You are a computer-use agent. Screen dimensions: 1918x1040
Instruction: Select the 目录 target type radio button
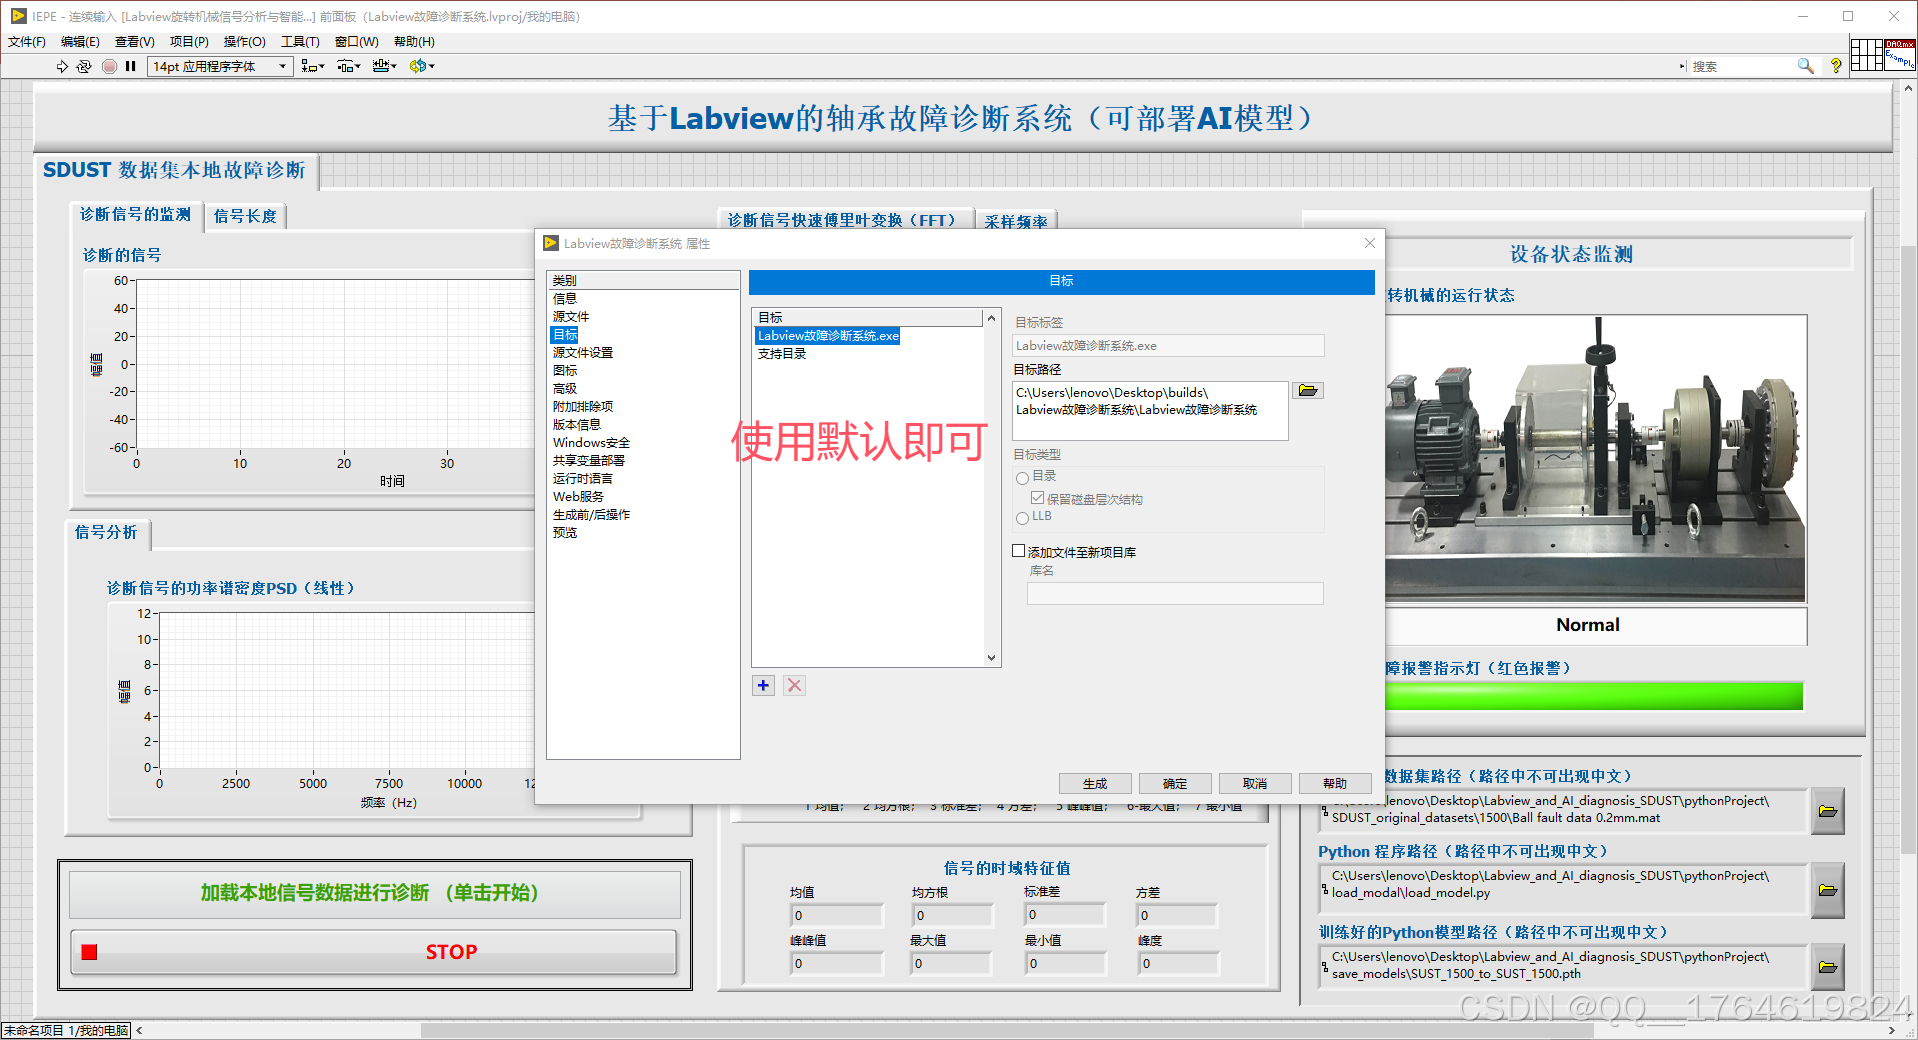1022,477
